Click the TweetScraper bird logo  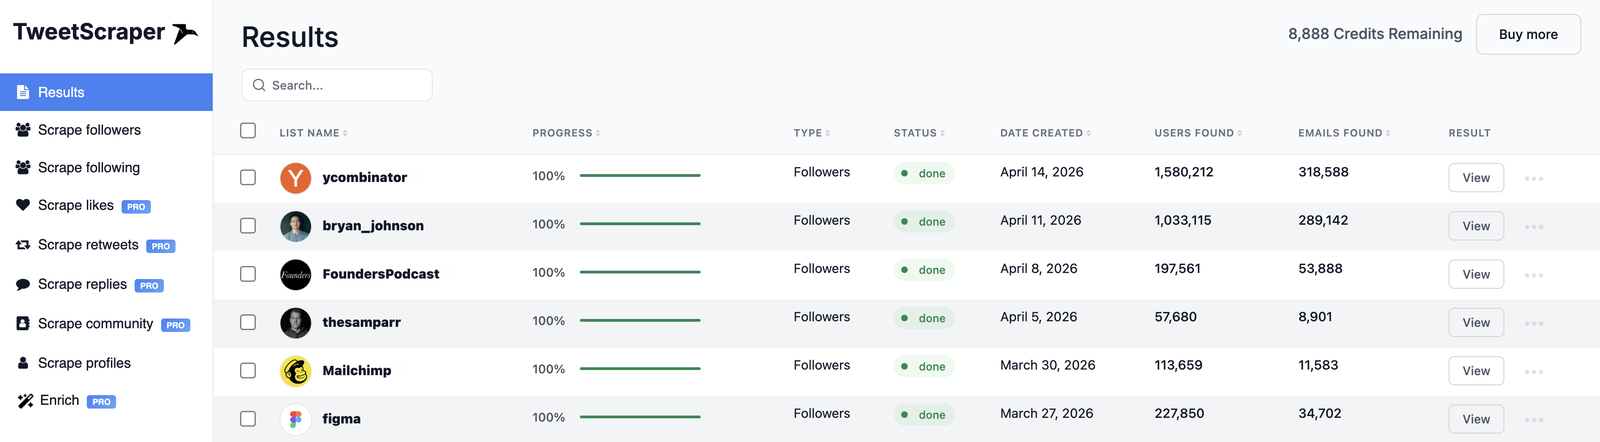185,34
